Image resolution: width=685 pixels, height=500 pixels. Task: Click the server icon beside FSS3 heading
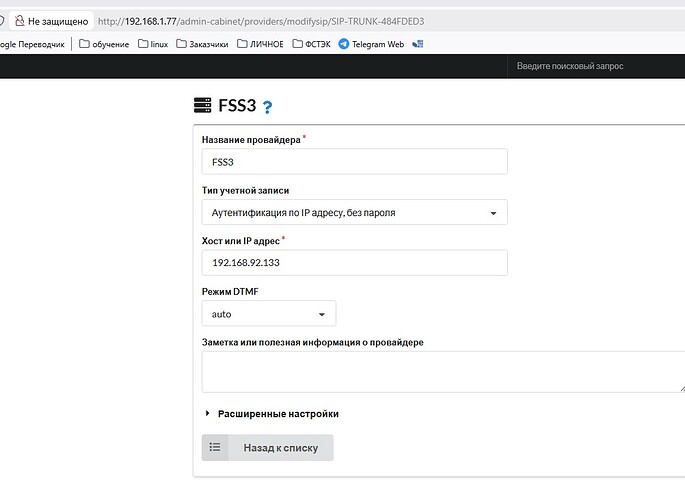point(202,105)
